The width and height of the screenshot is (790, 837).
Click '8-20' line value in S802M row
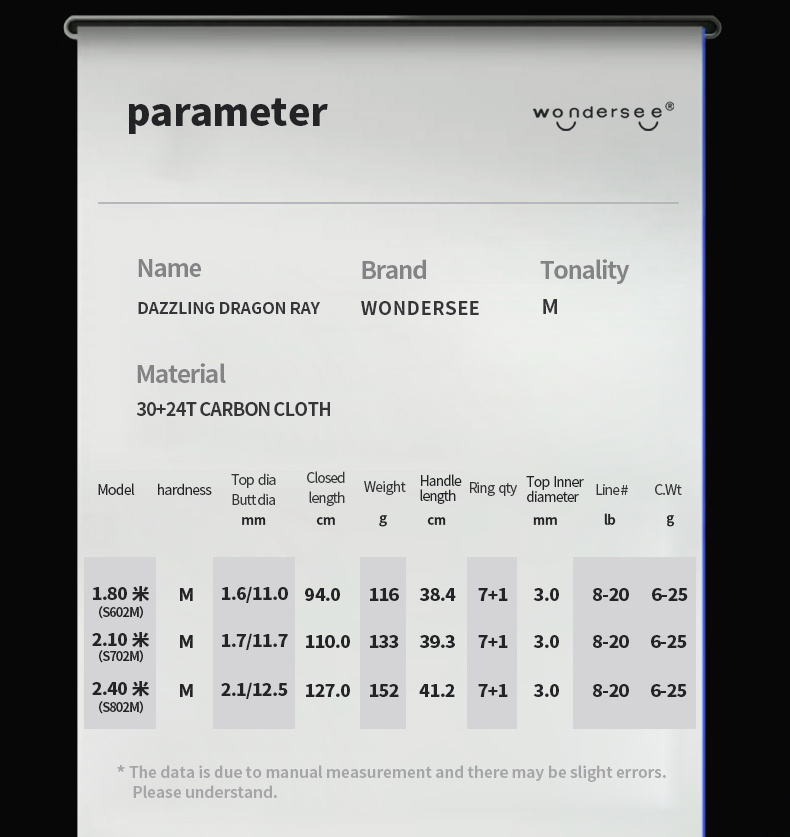(x=611, y=691)
